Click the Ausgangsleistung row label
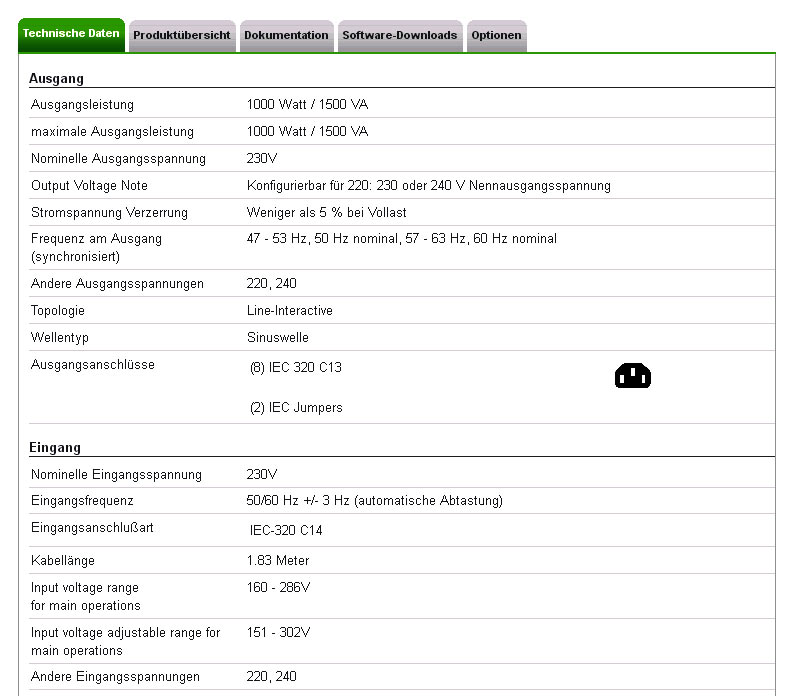This screenshot has height=696, width=788. [x=82, y=105]
